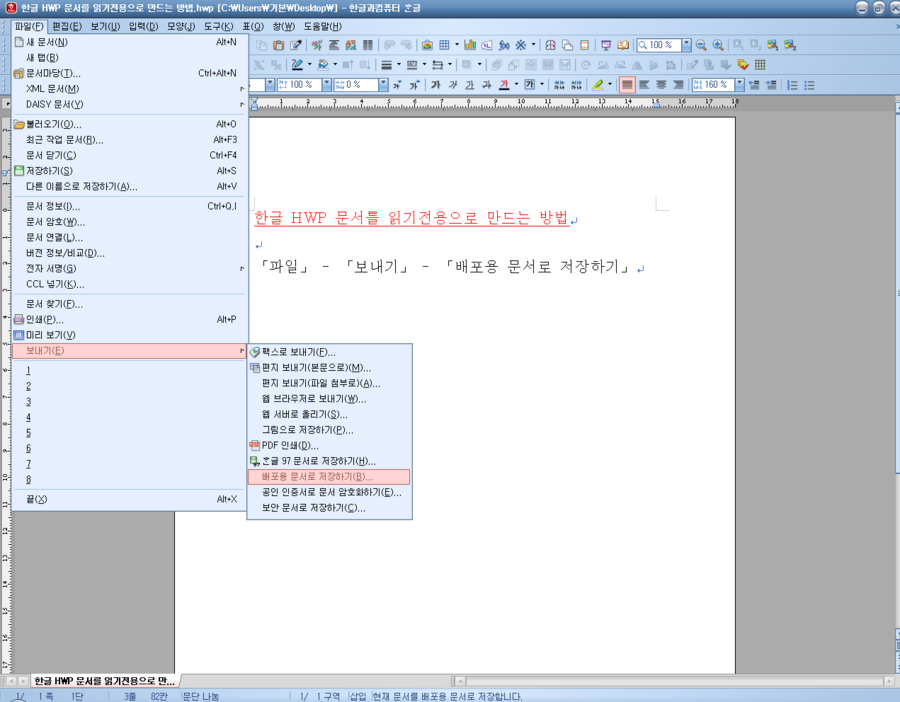The image size is (900, 702).
Task: Expand the XML 문서 submenu
Action: [x=130, y=89]
